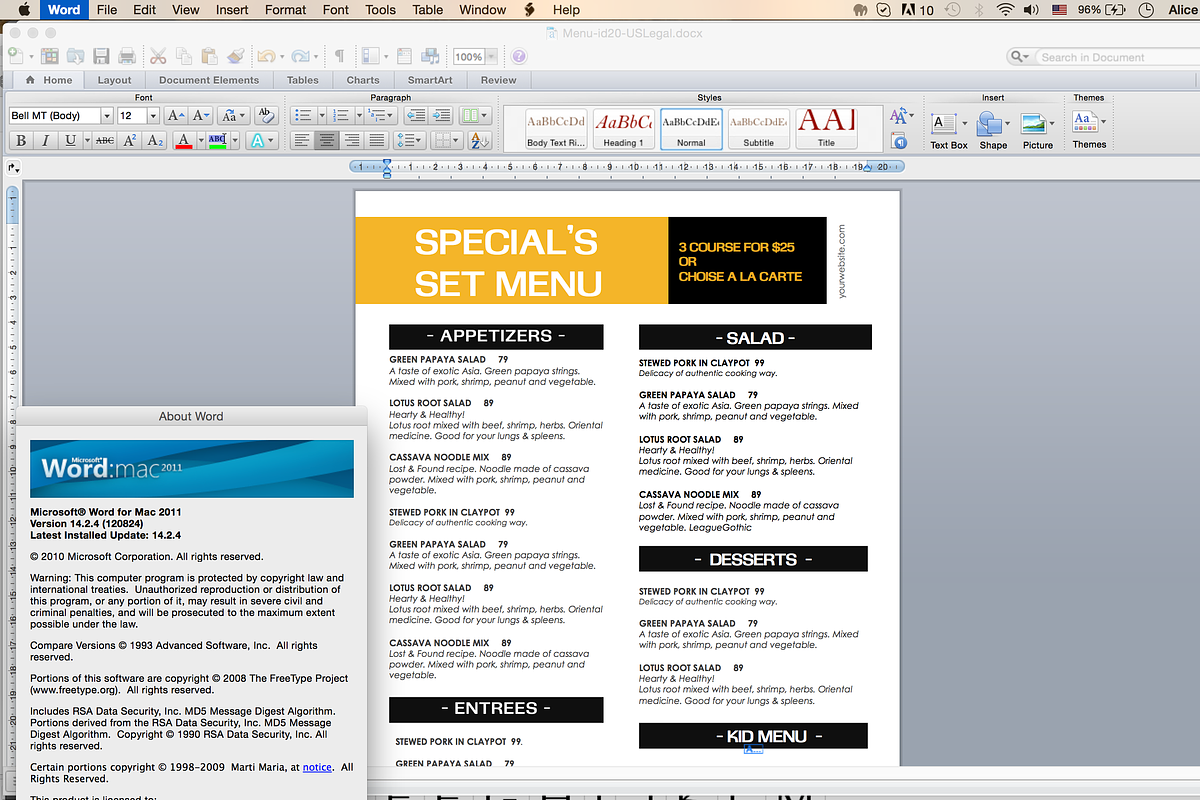
Task: Open the Format menu
Action: tap(286, 10)
